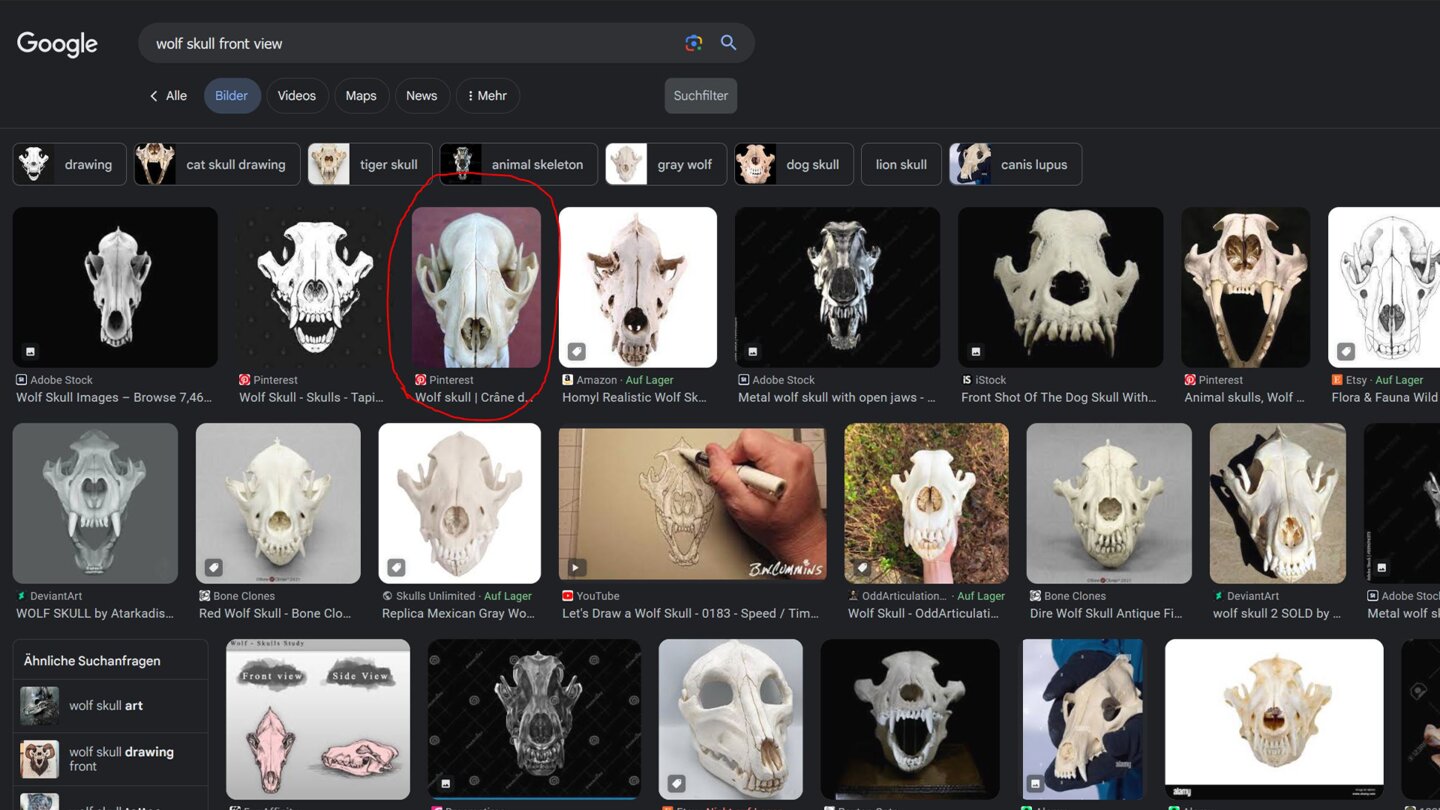Open the Maps tab
The height and width of the screenshot is (810, 1440).
point(361,96)
